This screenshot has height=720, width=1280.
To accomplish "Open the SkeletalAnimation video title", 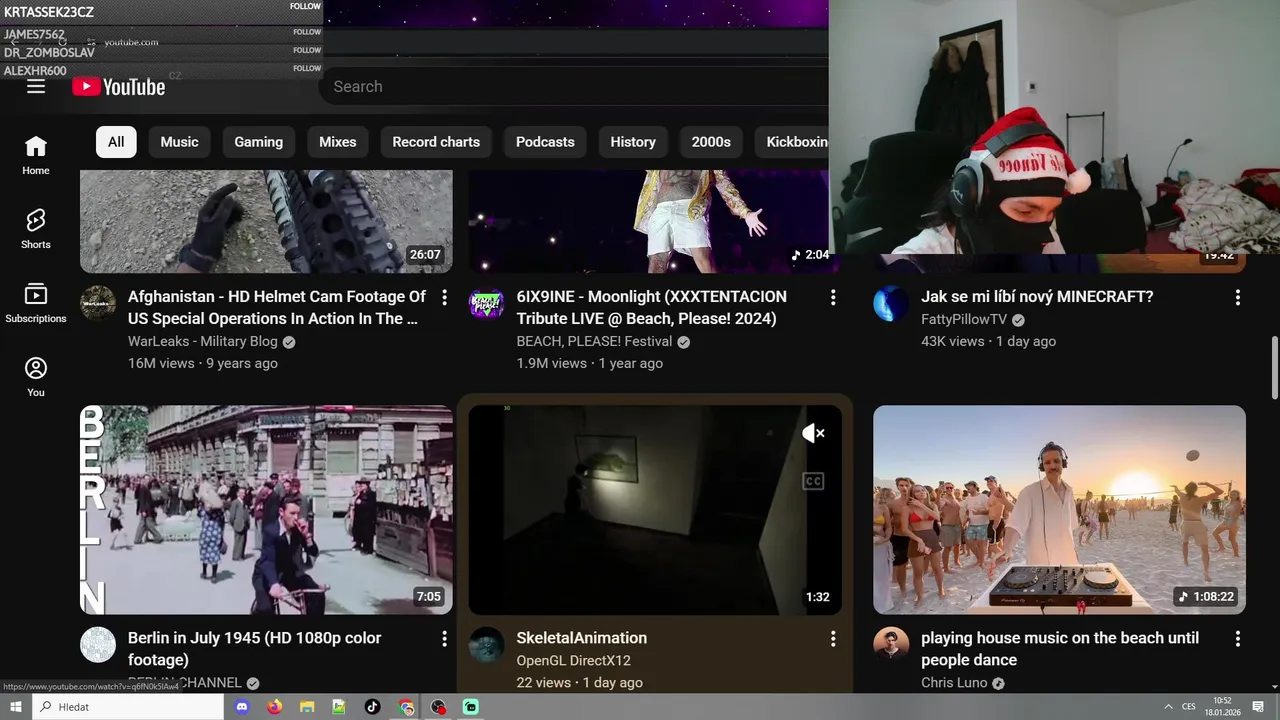I will pos(582,638).
